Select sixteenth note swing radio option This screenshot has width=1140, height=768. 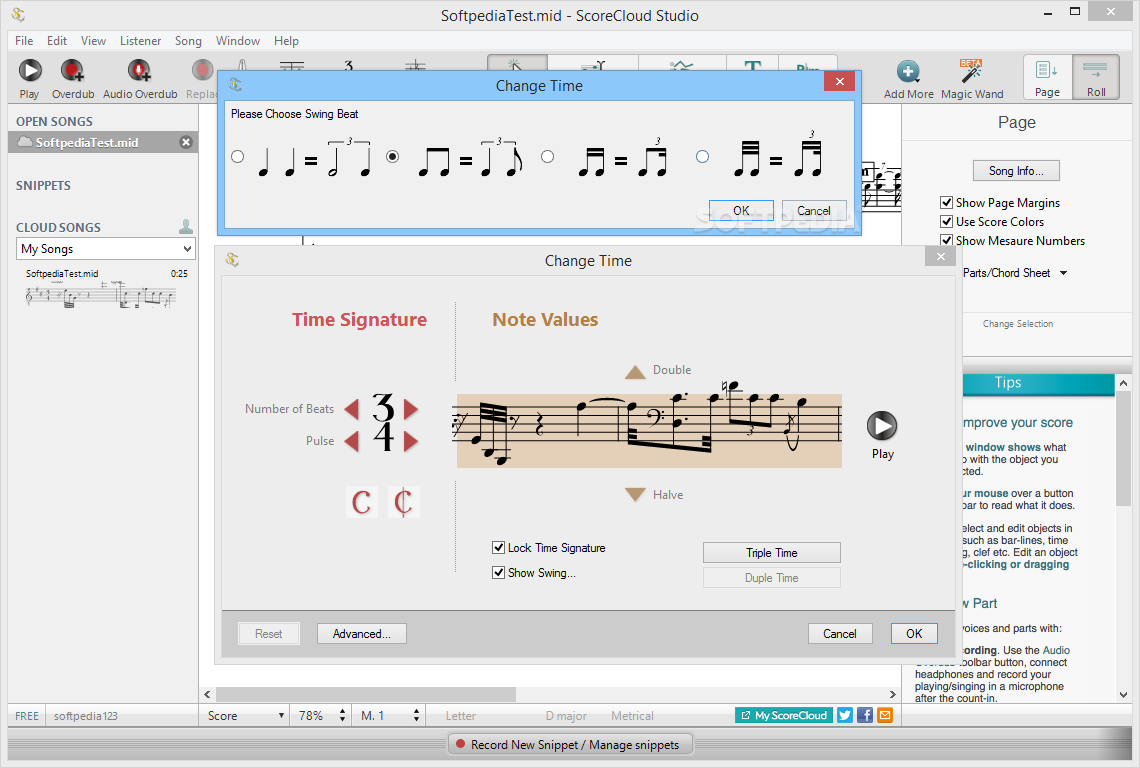547,156
